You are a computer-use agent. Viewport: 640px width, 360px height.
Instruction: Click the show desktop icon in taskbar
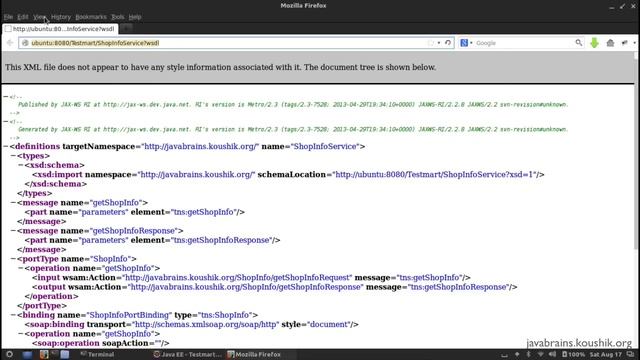coord(27,354)
